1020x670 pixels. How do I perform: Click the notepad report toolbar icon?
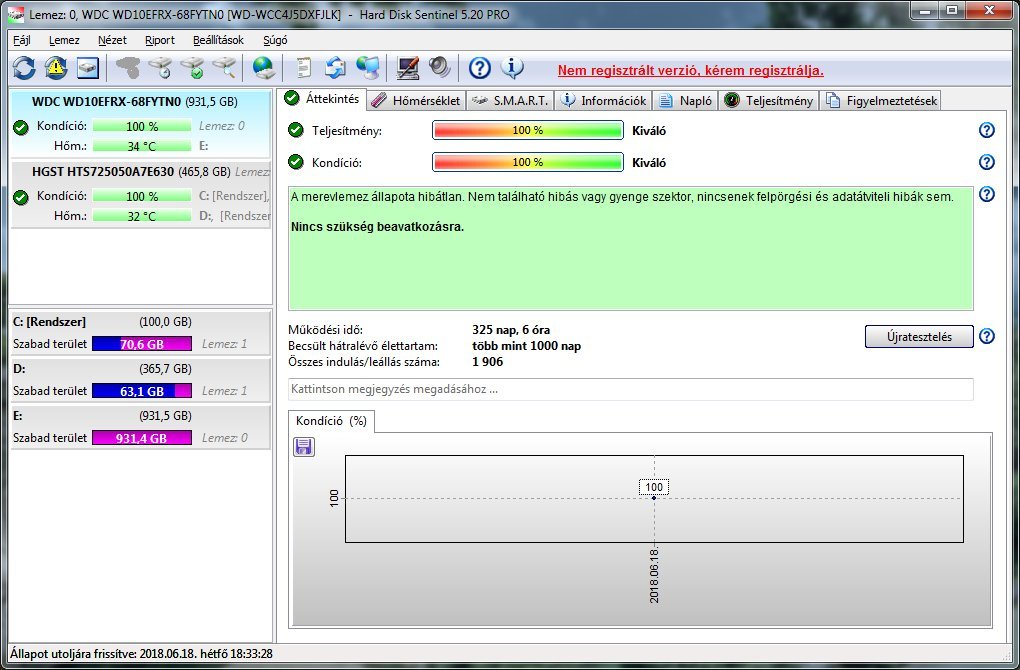(x=304, y=68)
